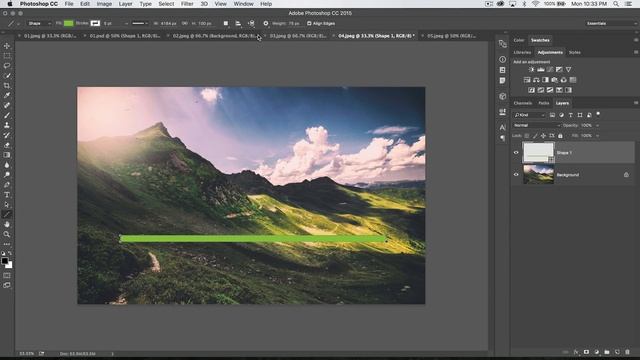This screenshot has width=640, height=360.
Task: Toggle lock transparent pixels
Action: [x=527, y=136]
